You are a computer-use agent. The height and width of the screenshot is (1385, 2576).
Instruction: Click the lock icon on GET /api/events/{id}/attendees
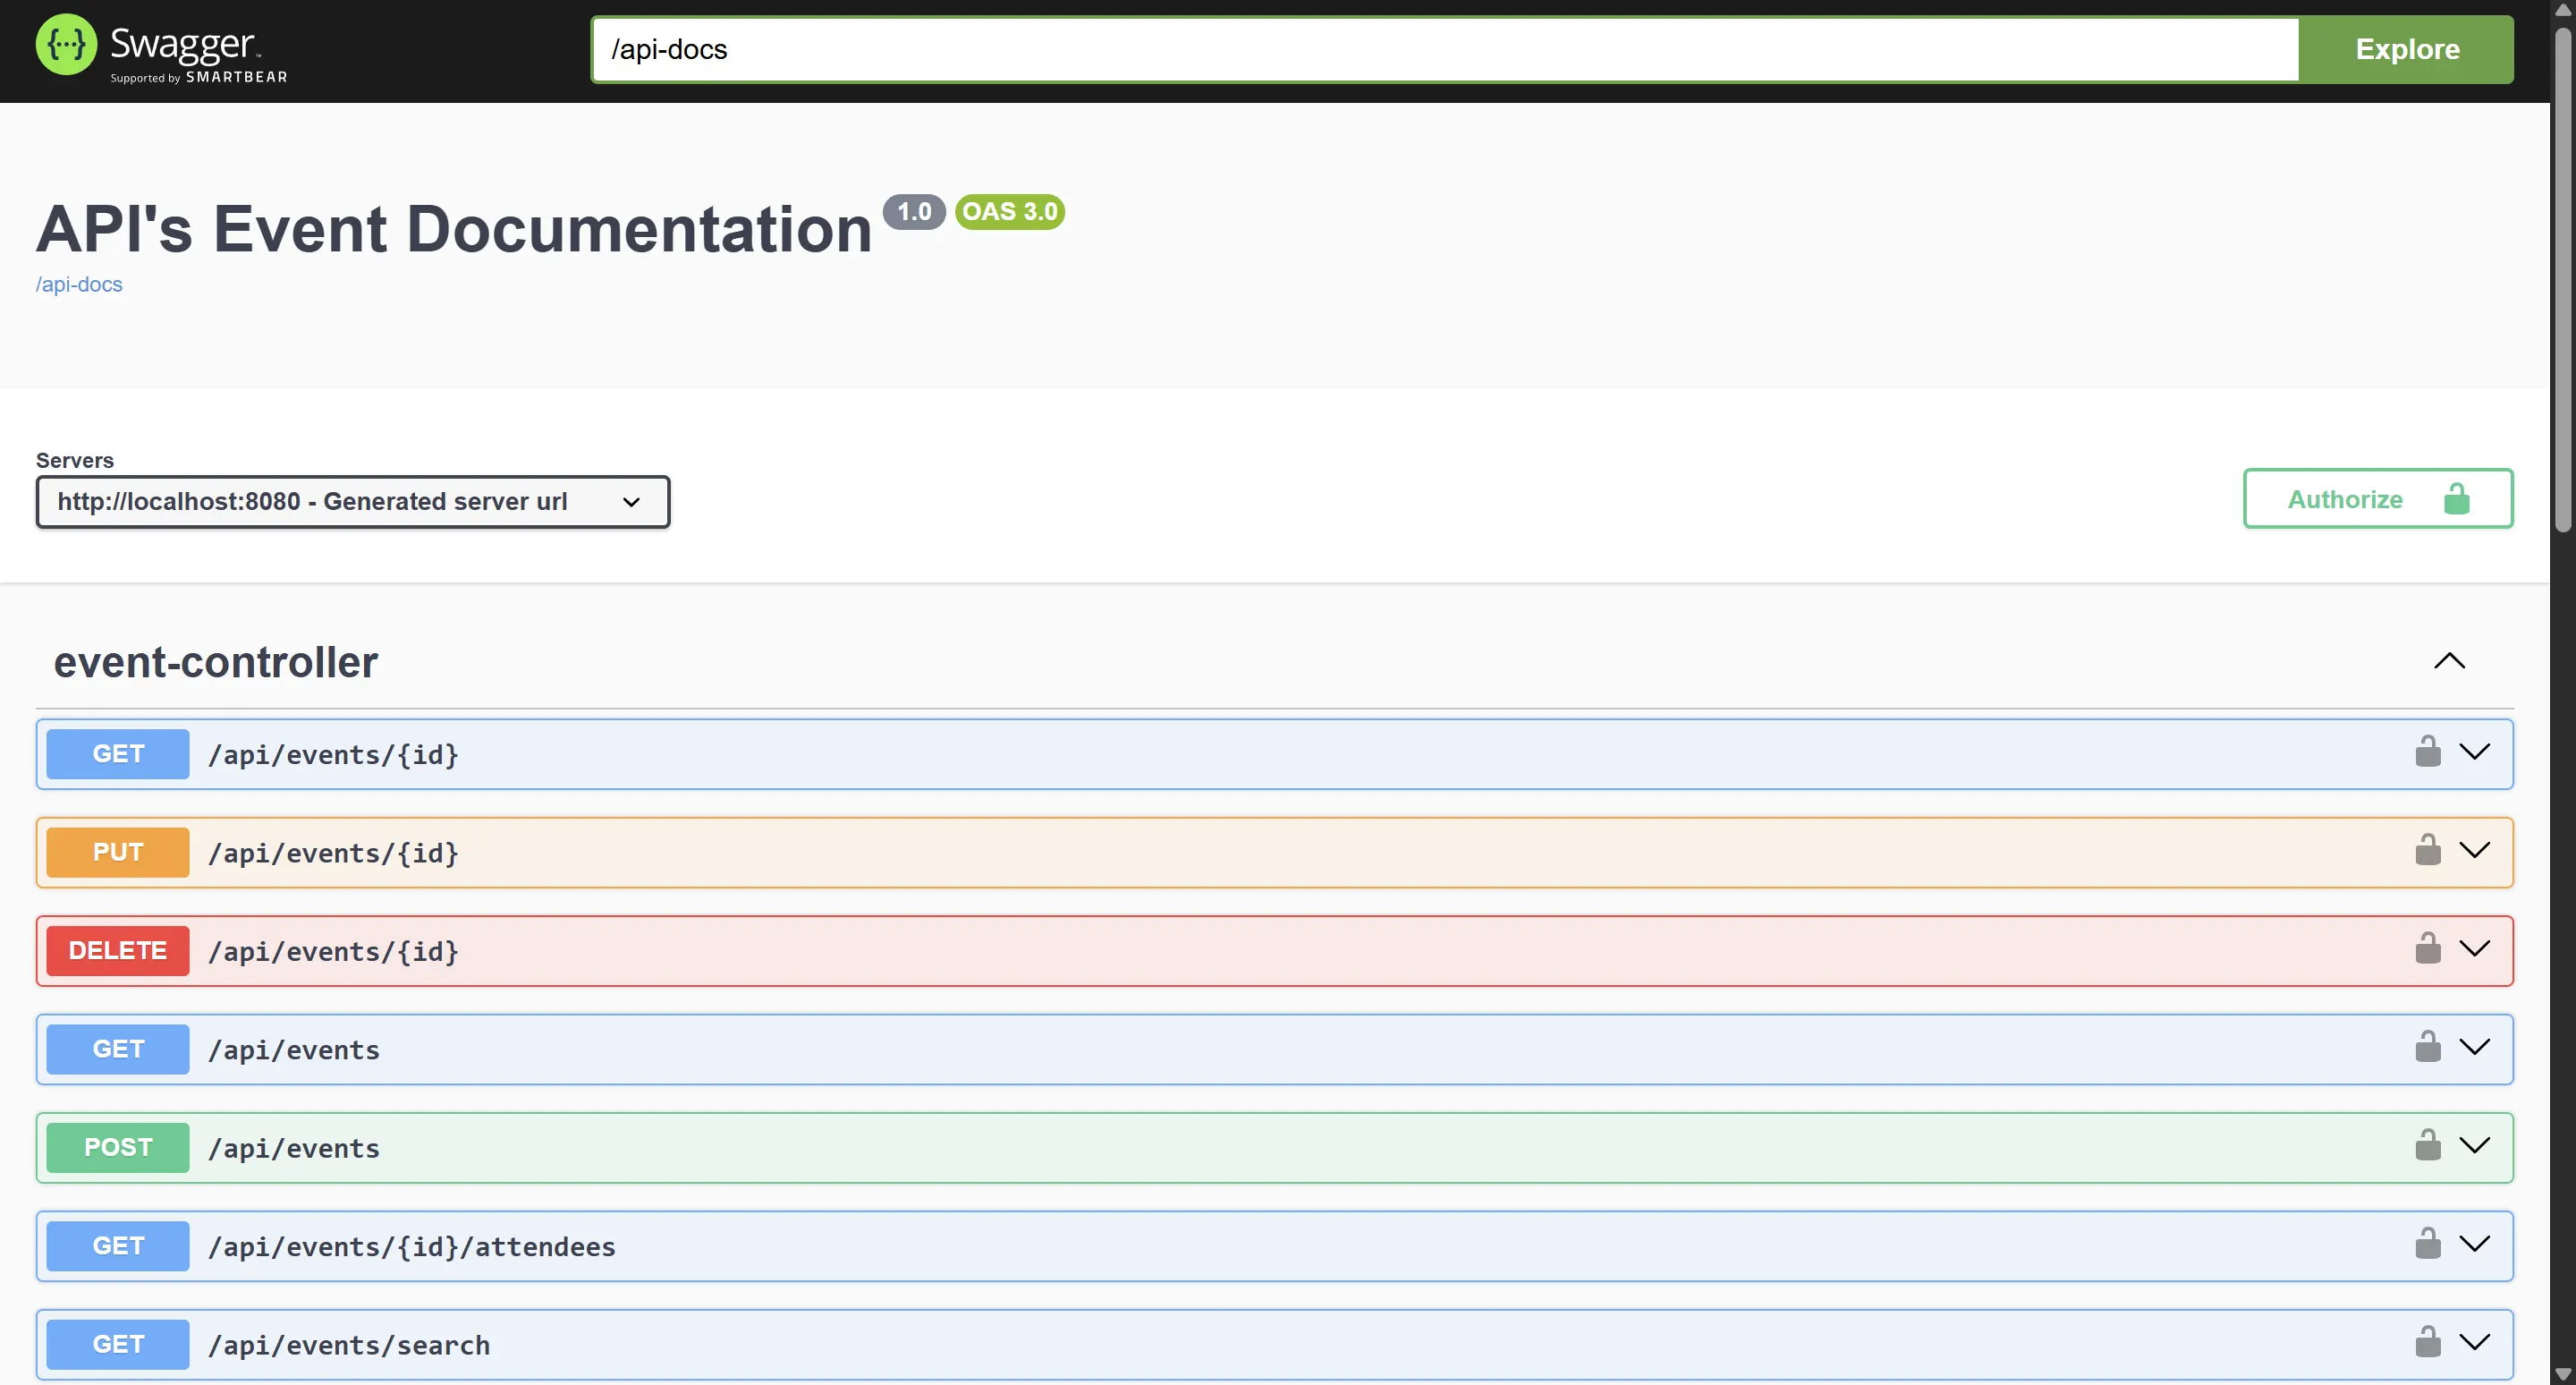[2428, 1245]
